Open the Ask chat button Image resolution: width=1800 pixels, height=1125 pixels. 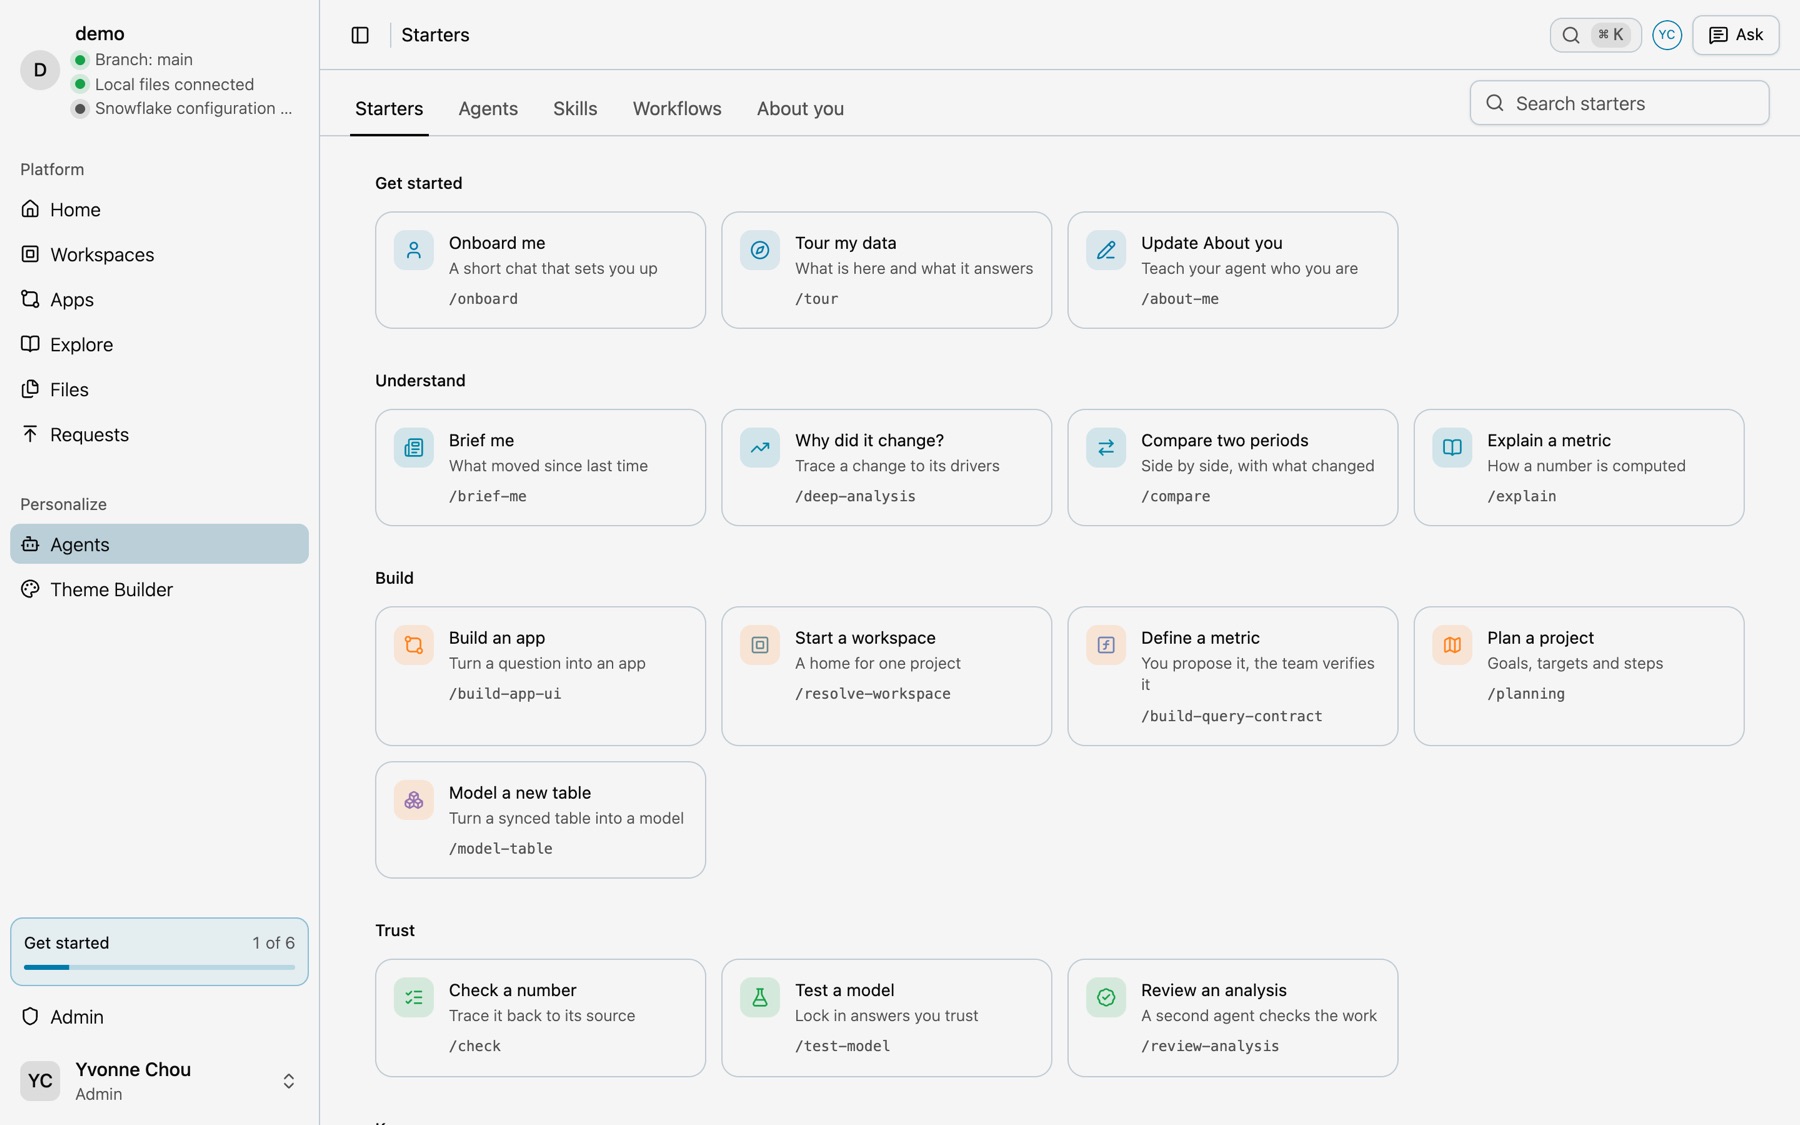coord(1735,35)
